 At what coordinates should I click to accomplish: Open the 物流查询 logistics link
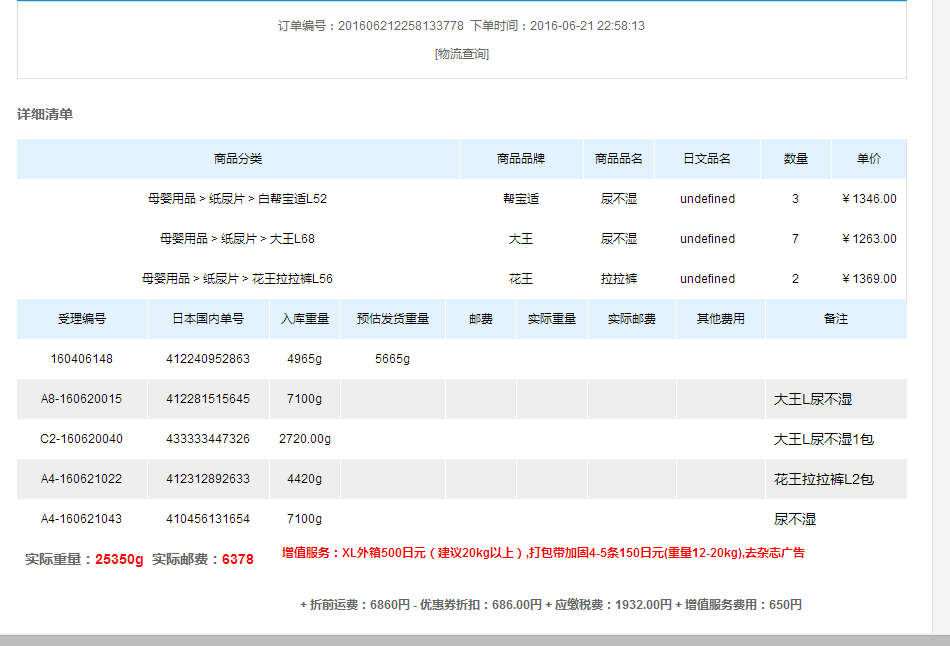462,54
